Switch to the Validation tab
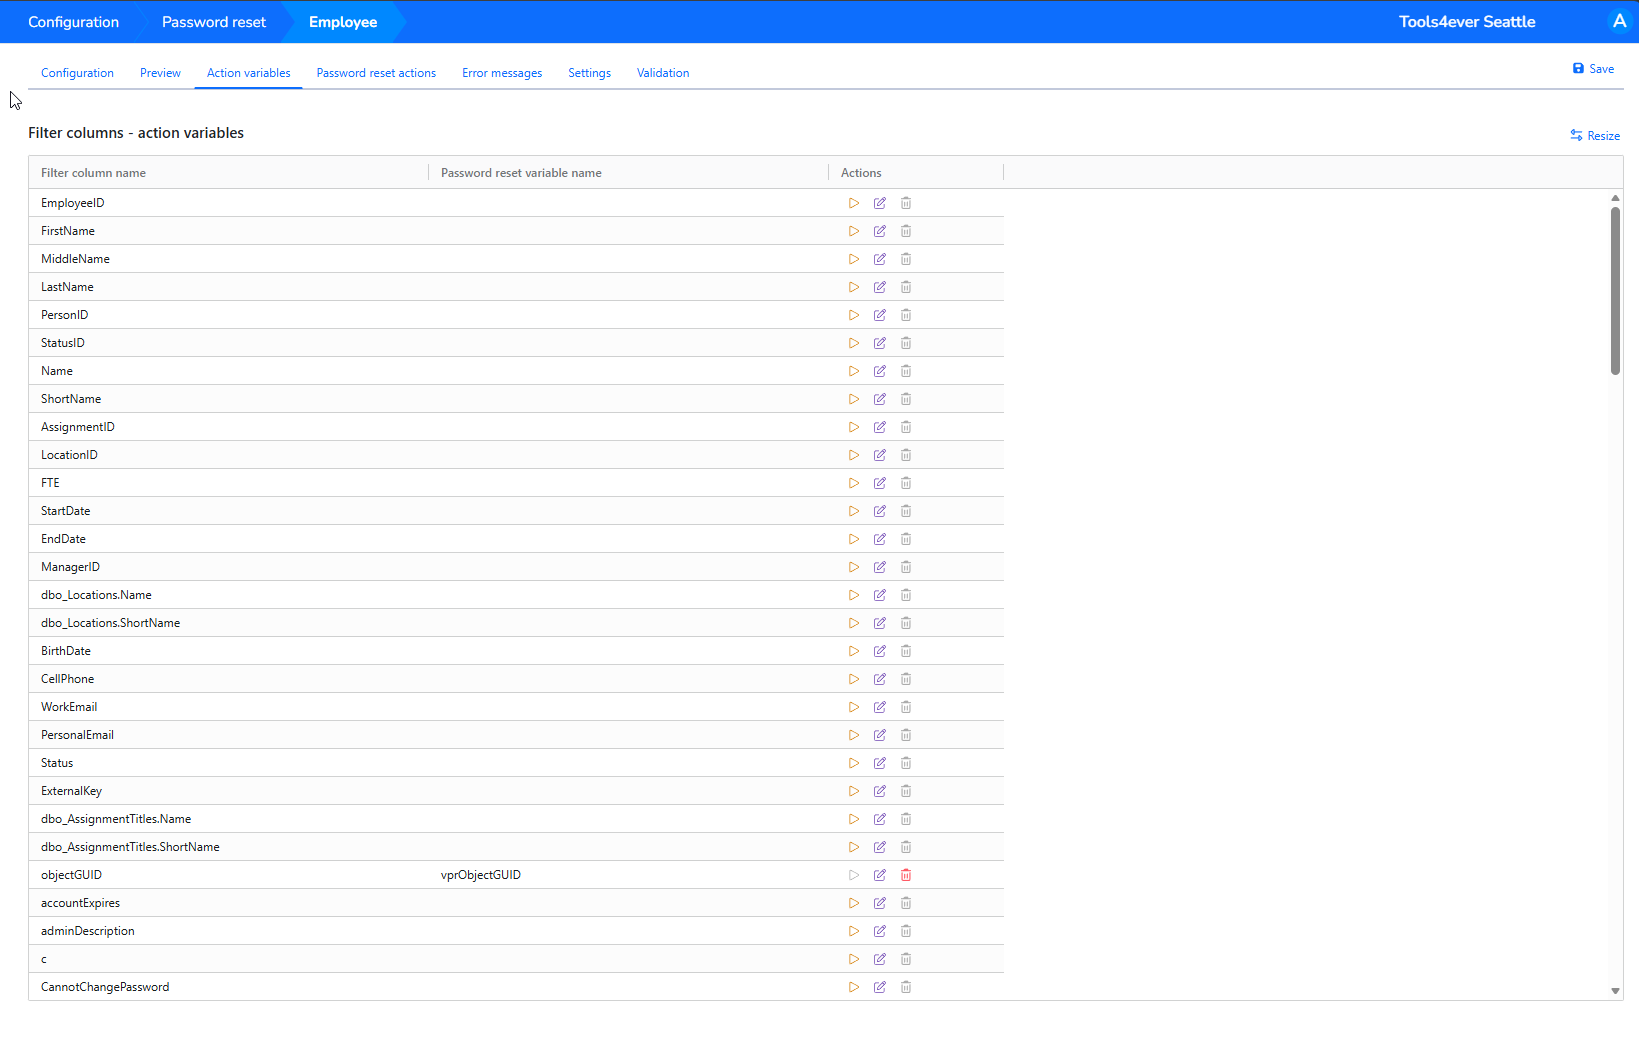The width and height of the screenshot is (1639, 1037). (x=663, y=73)
